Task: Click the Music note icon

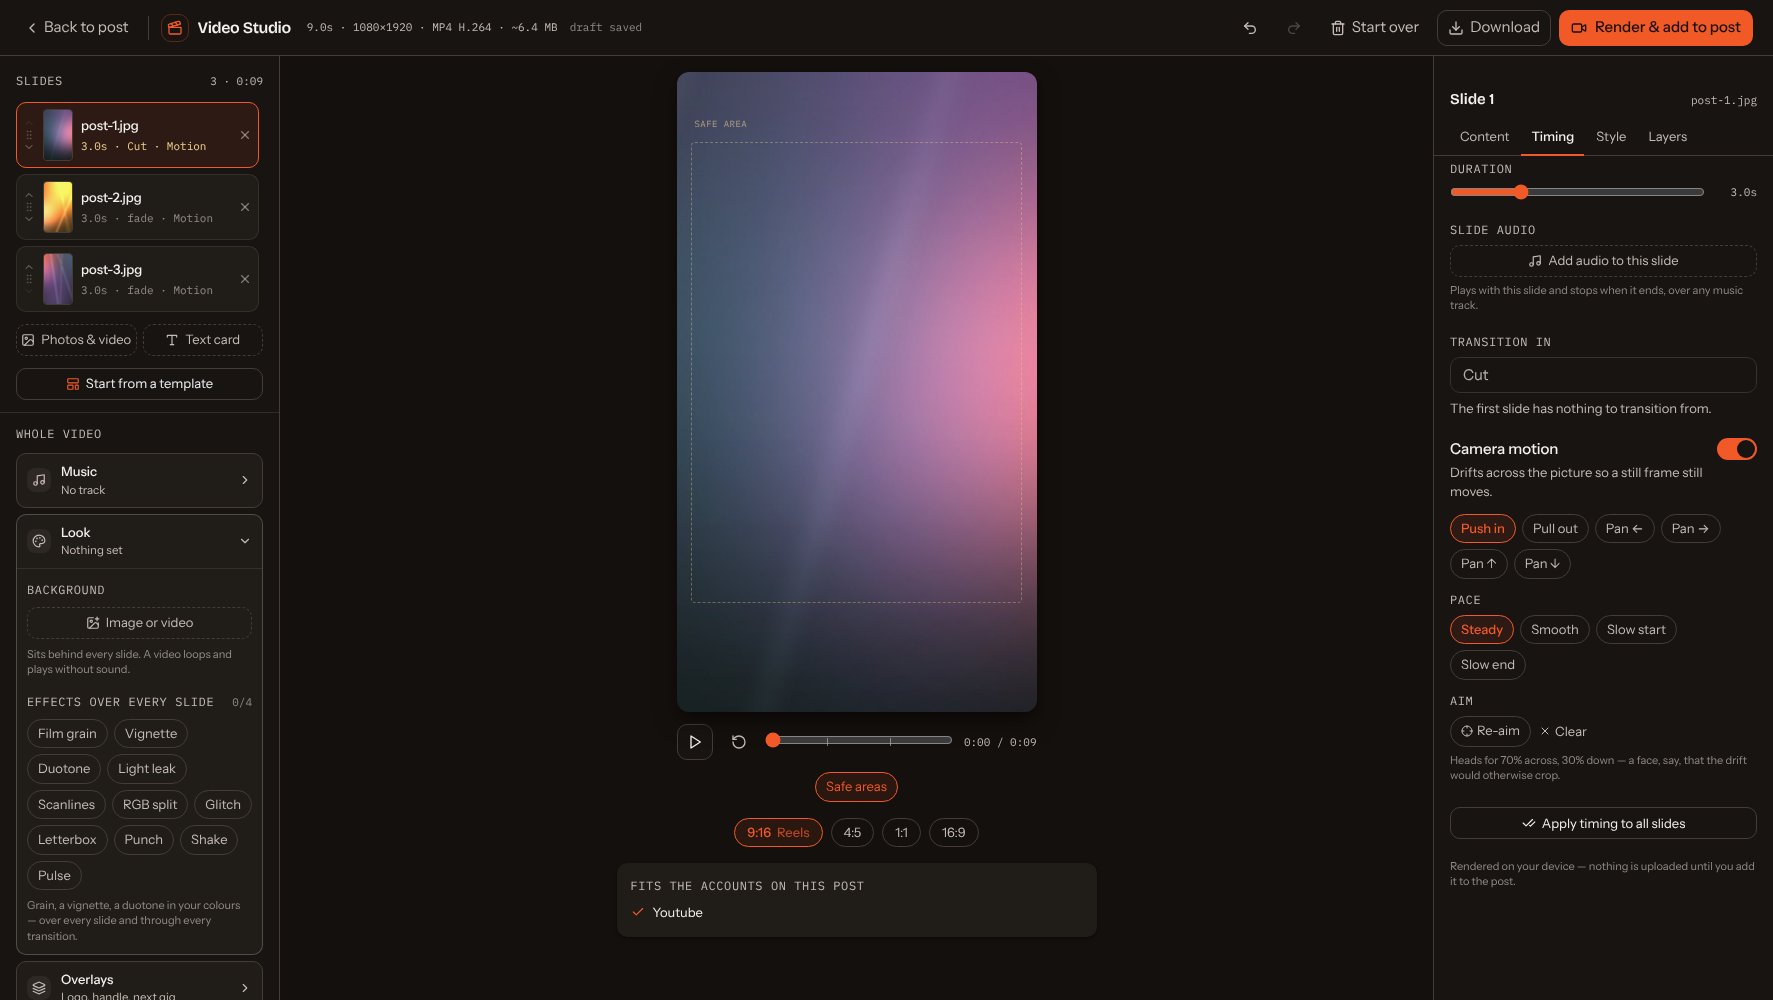Action: (39, 480)
